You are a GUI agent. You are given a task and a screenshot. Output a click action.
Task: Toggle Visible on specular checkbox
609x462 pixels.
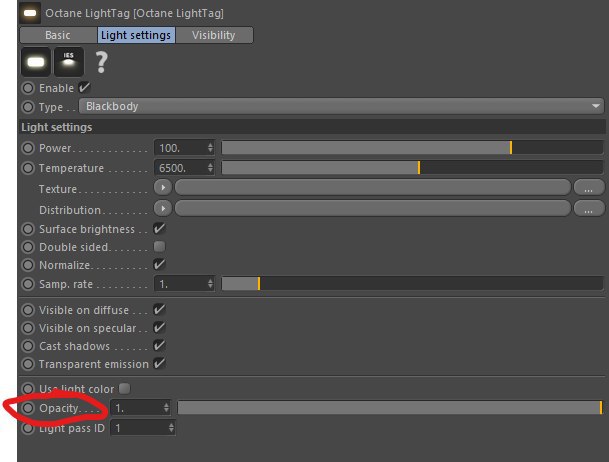tap(159, 328)
